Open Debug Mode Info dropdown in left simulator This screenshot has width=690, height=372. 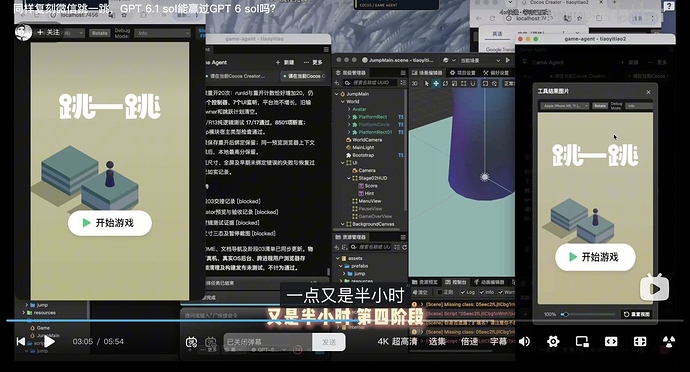pos(162,33)
